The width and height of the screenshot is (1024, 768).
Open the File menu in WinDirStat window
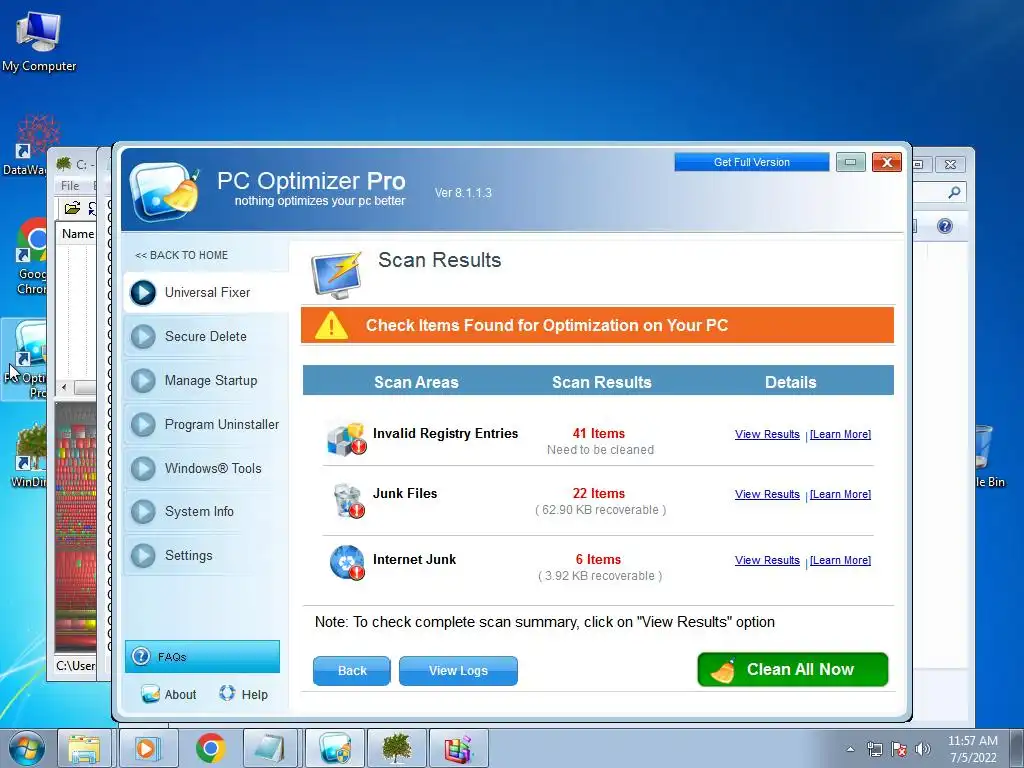pyautogui.click(x=70, y=185)
